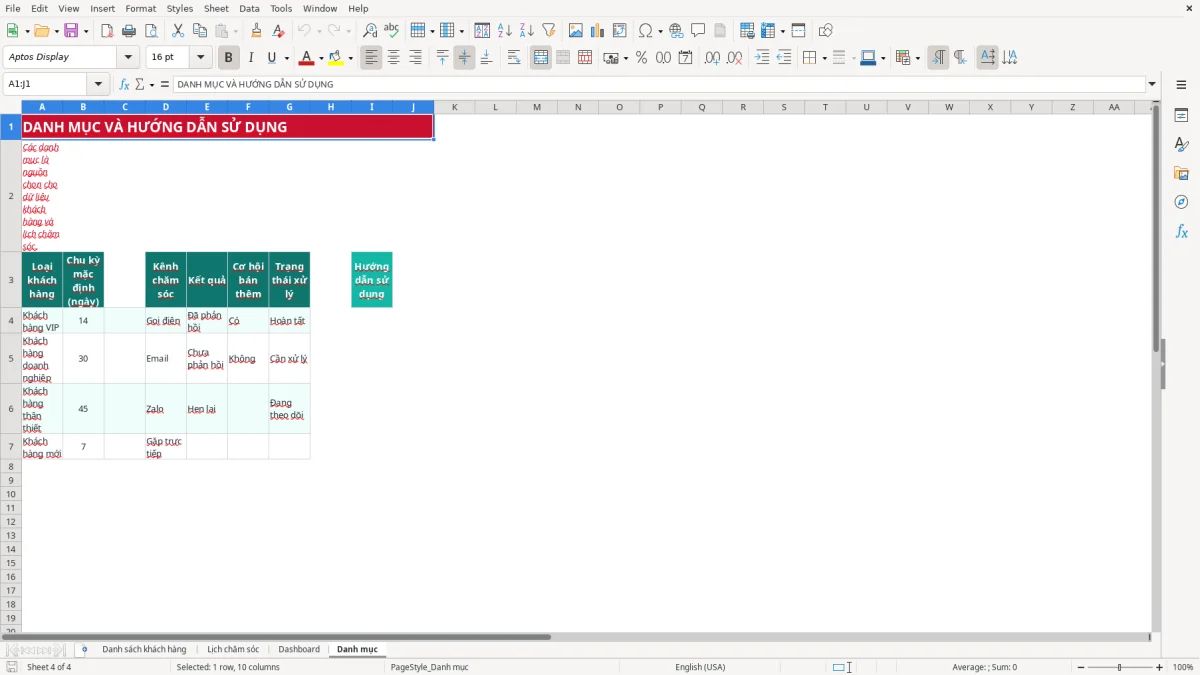Click the 100% zoom level
The image size is (1200, 675).
[x=1183, y=667]
